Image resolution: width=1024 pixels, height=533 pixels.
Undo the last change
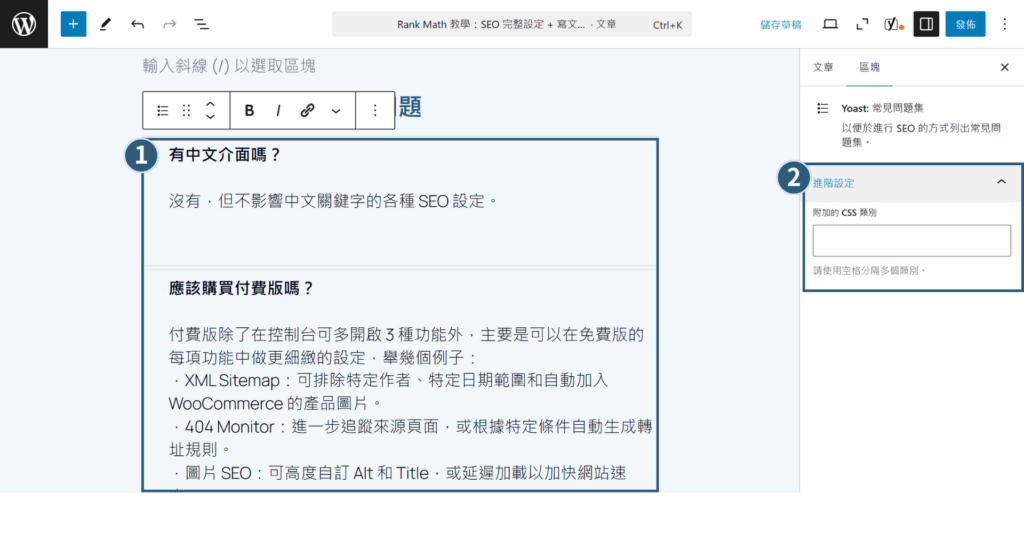[137, 24]
